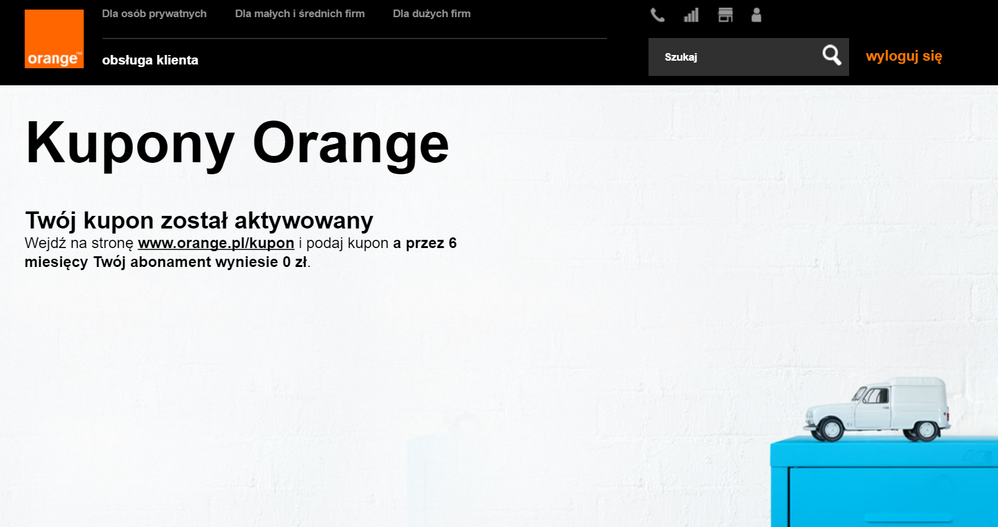Click 'Twój abonament wyniesie 0 zł' text
The height and width of the screenshot is (527, 998).
(200, 262)
